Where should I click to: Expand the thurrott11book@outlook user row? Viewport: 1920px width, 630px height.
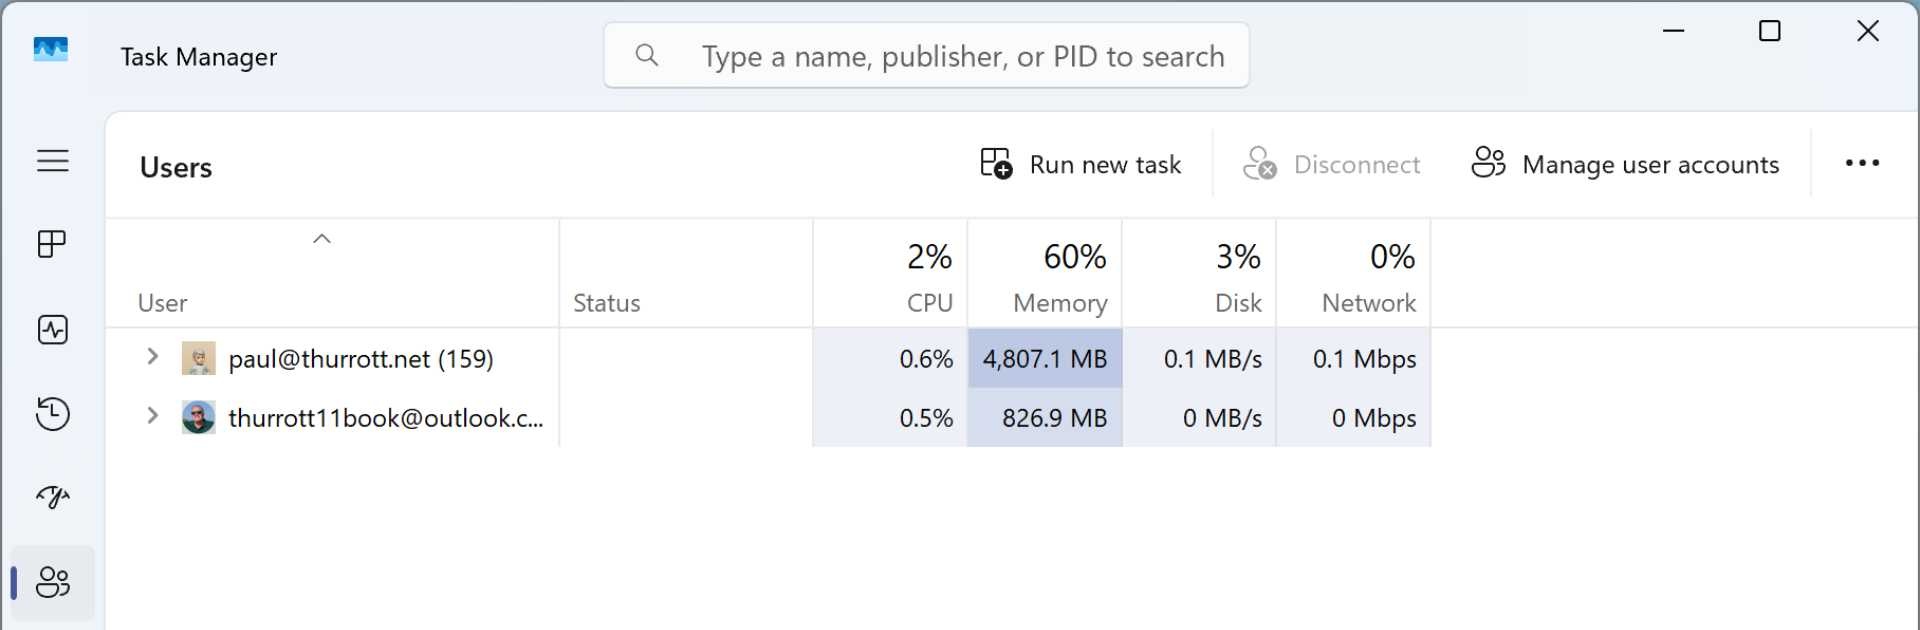point(152,416)
